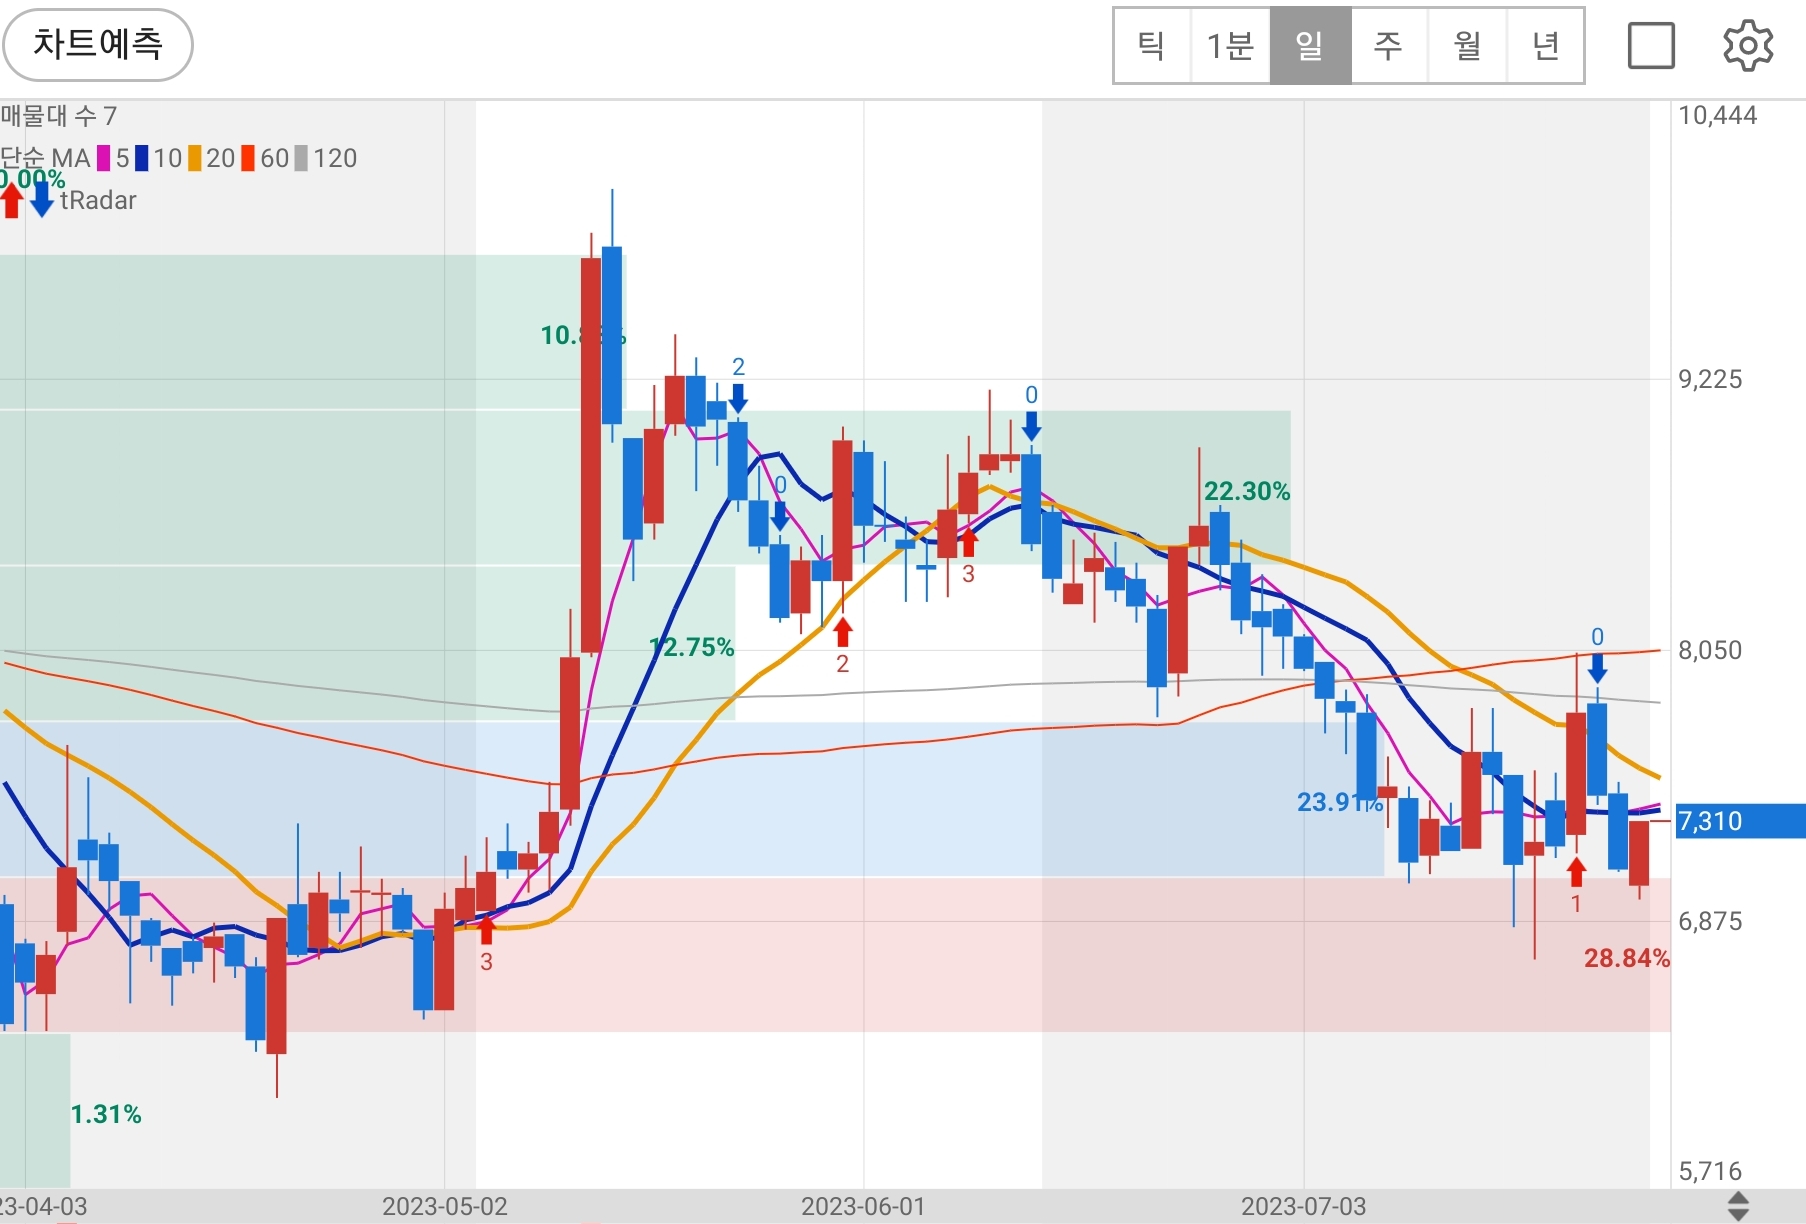Image resolution: width=1806 pixels, height=1224 pixels.
Task: Click the 28.84% volume profile label
Action: click(1627, 958)
